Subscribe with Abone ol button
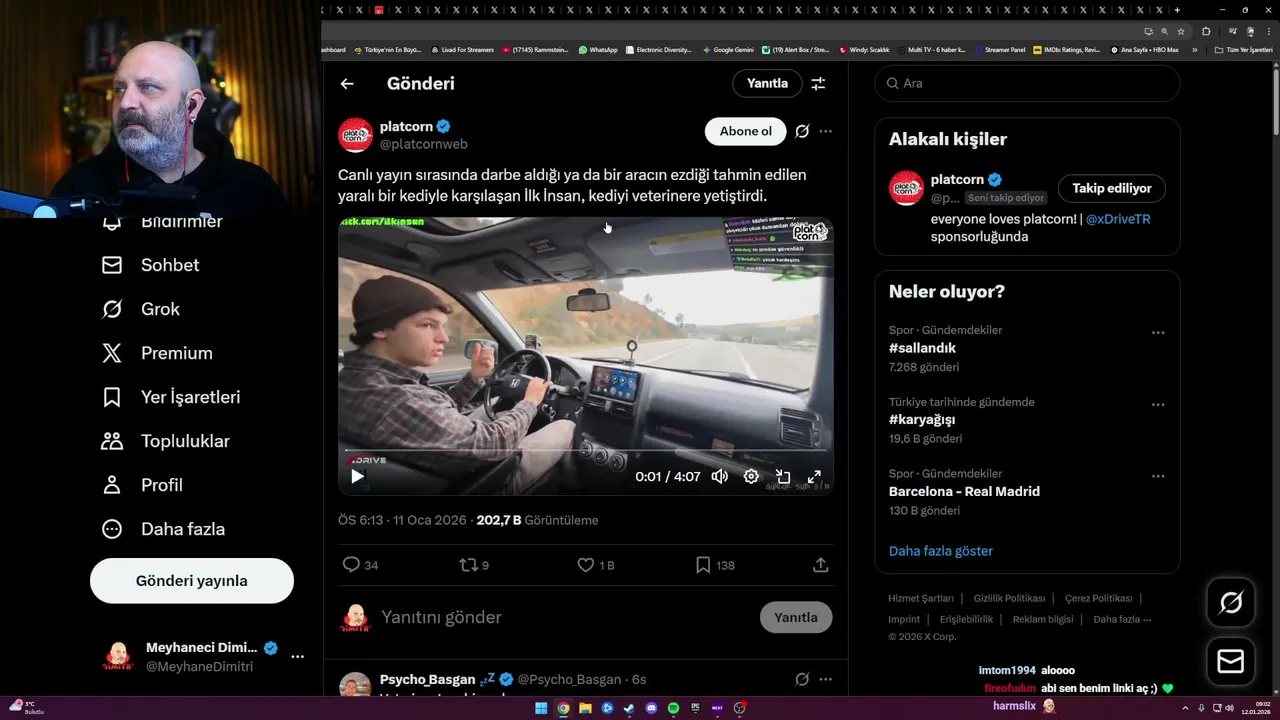Image resolution: width=1280 pixels, height=720 pixels. (746, 131)
